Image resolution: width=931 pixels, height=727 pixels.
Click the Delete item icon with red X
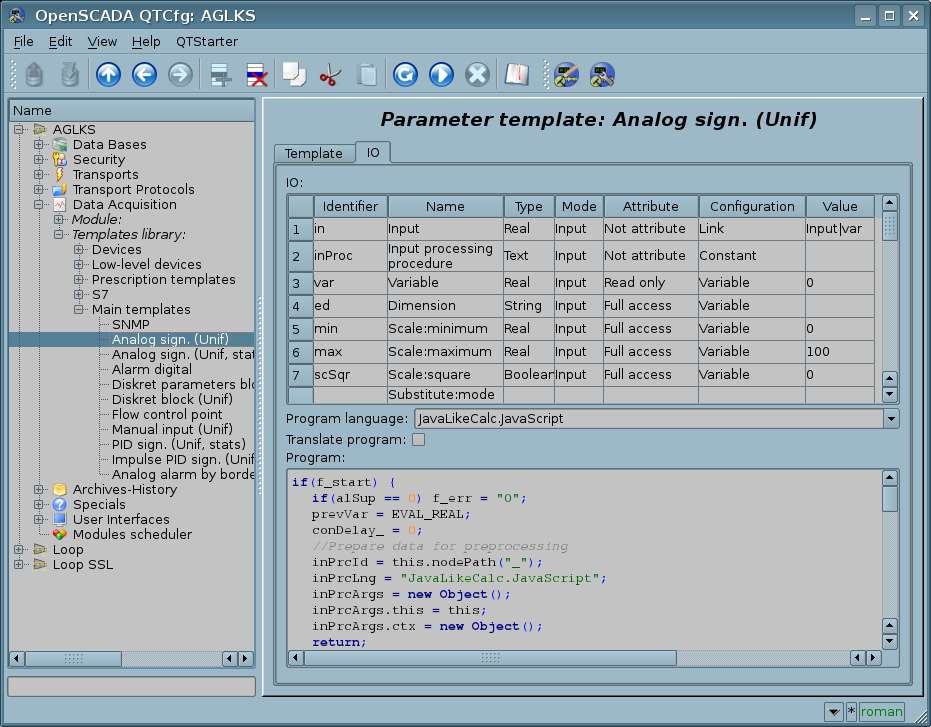pos(256,75)
